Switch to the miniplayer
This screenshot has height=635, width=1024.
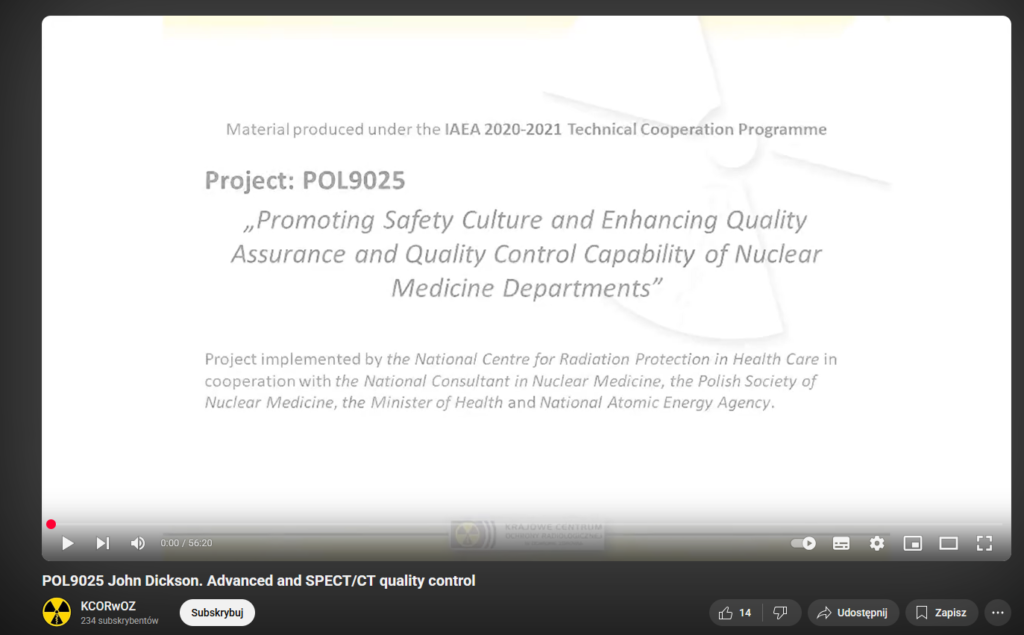pyautogui.click(x=912, y=543)
